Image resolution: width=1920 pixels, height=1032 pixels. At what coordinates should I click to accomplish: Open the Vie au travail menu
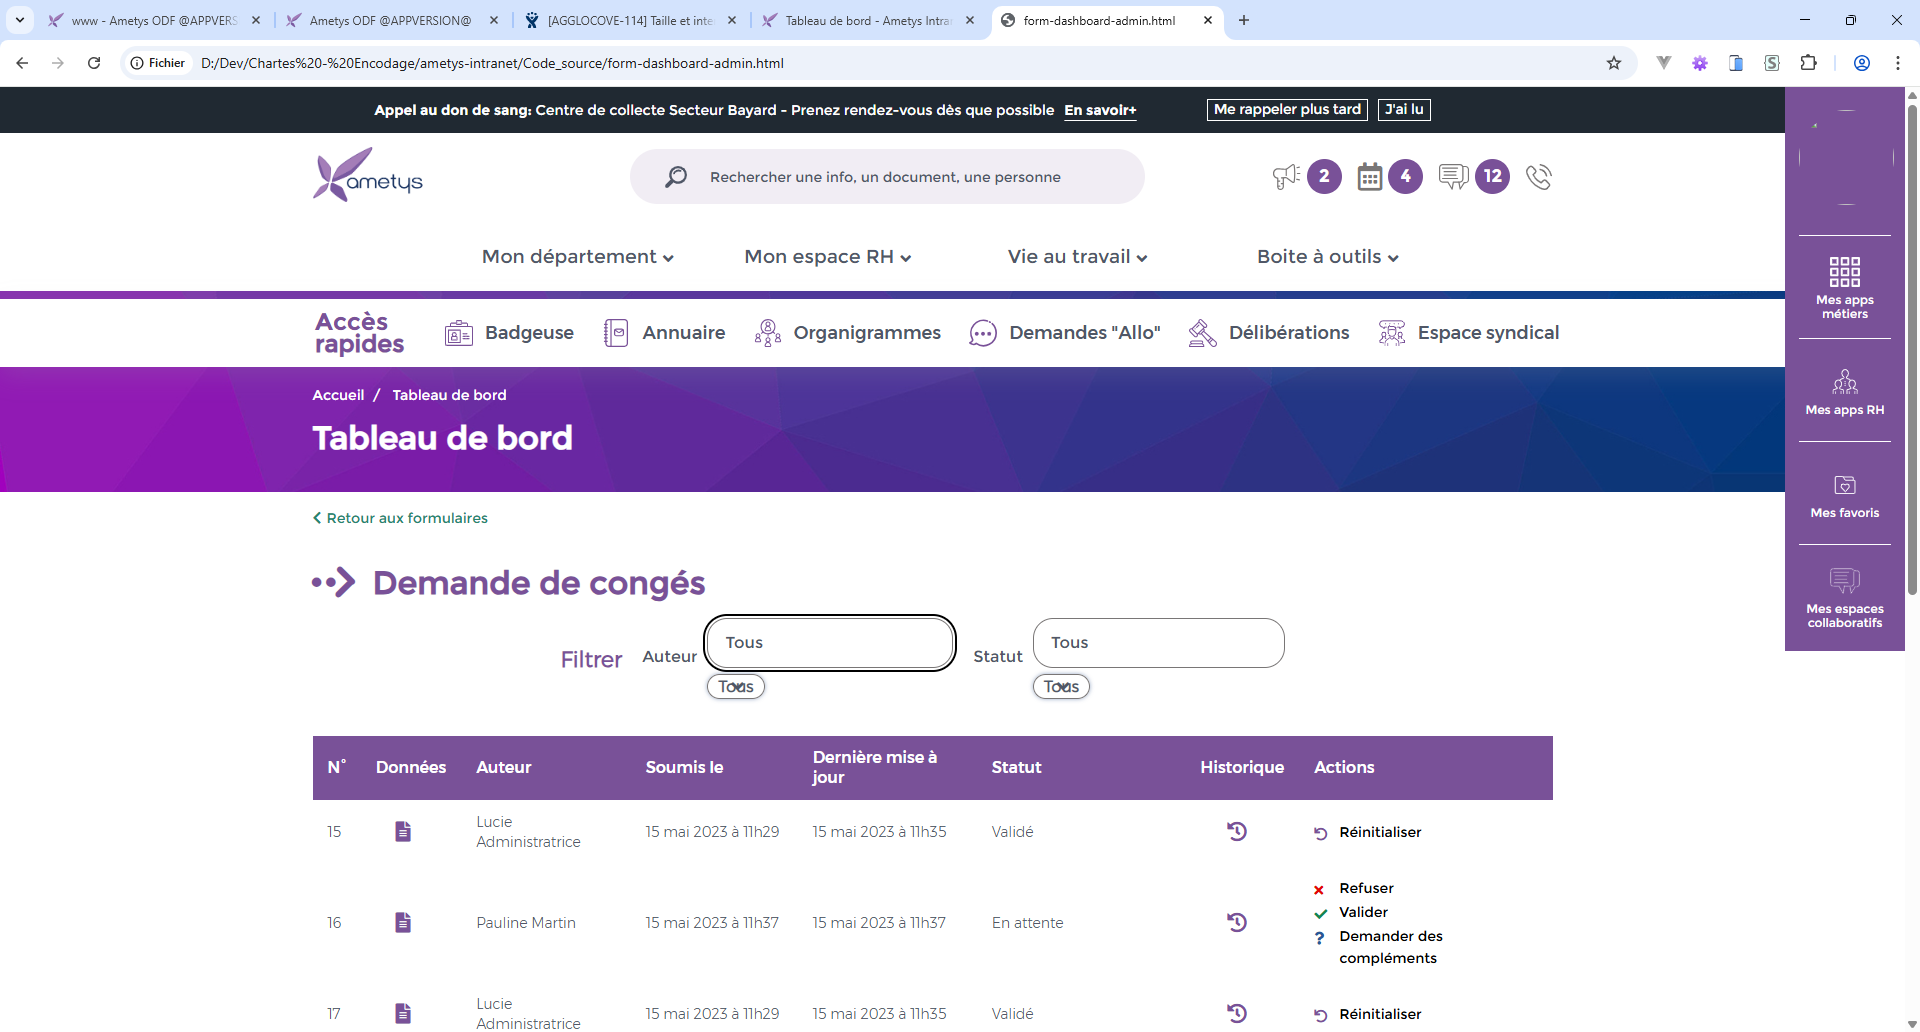pos(1077,257)
